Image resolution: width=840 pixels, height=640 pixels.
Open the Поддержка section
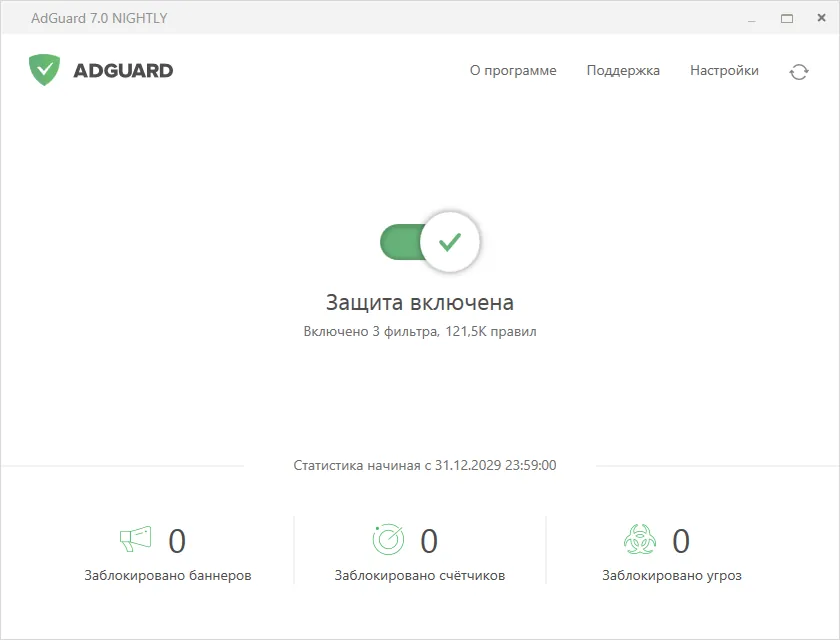pyautogui.click(x=623, y=71)
